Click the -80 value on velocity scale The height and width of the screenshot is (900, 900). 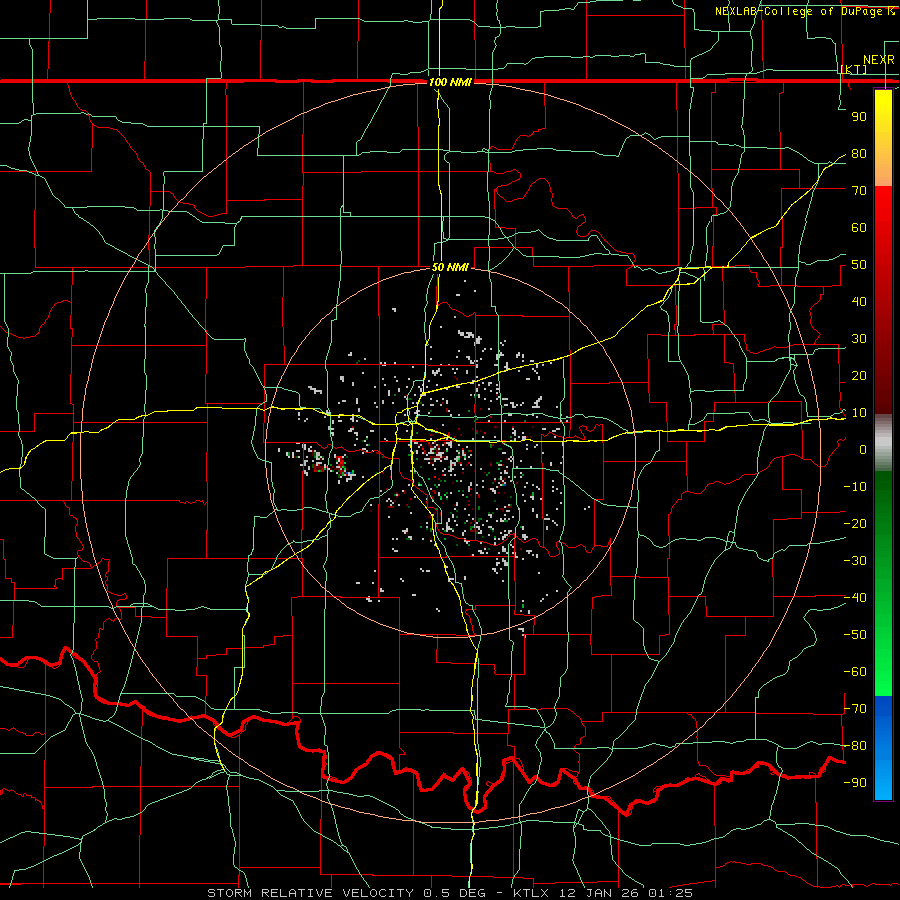(855, 746)
